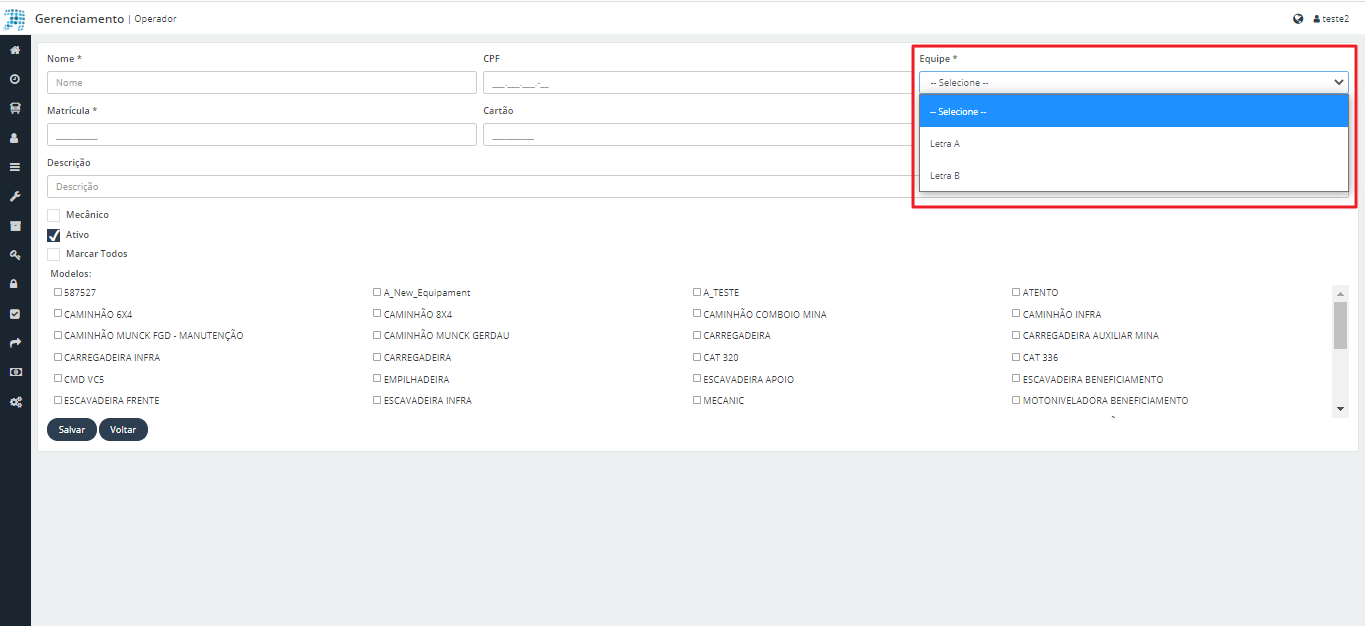Select Letra B from Equipe list
The image size is (1365, 626).
pyautogui.click(x=1134, y=175)
